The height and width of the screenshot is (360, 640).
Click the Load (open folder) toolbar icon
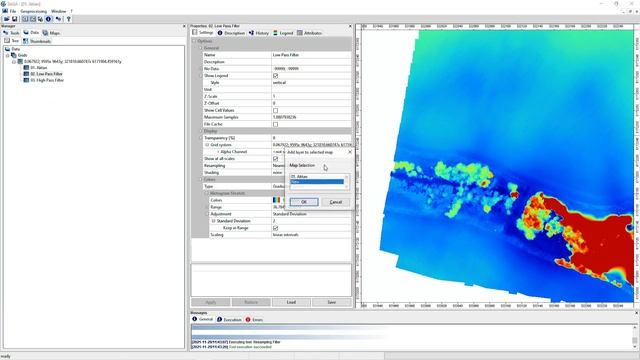click(7, 19)
